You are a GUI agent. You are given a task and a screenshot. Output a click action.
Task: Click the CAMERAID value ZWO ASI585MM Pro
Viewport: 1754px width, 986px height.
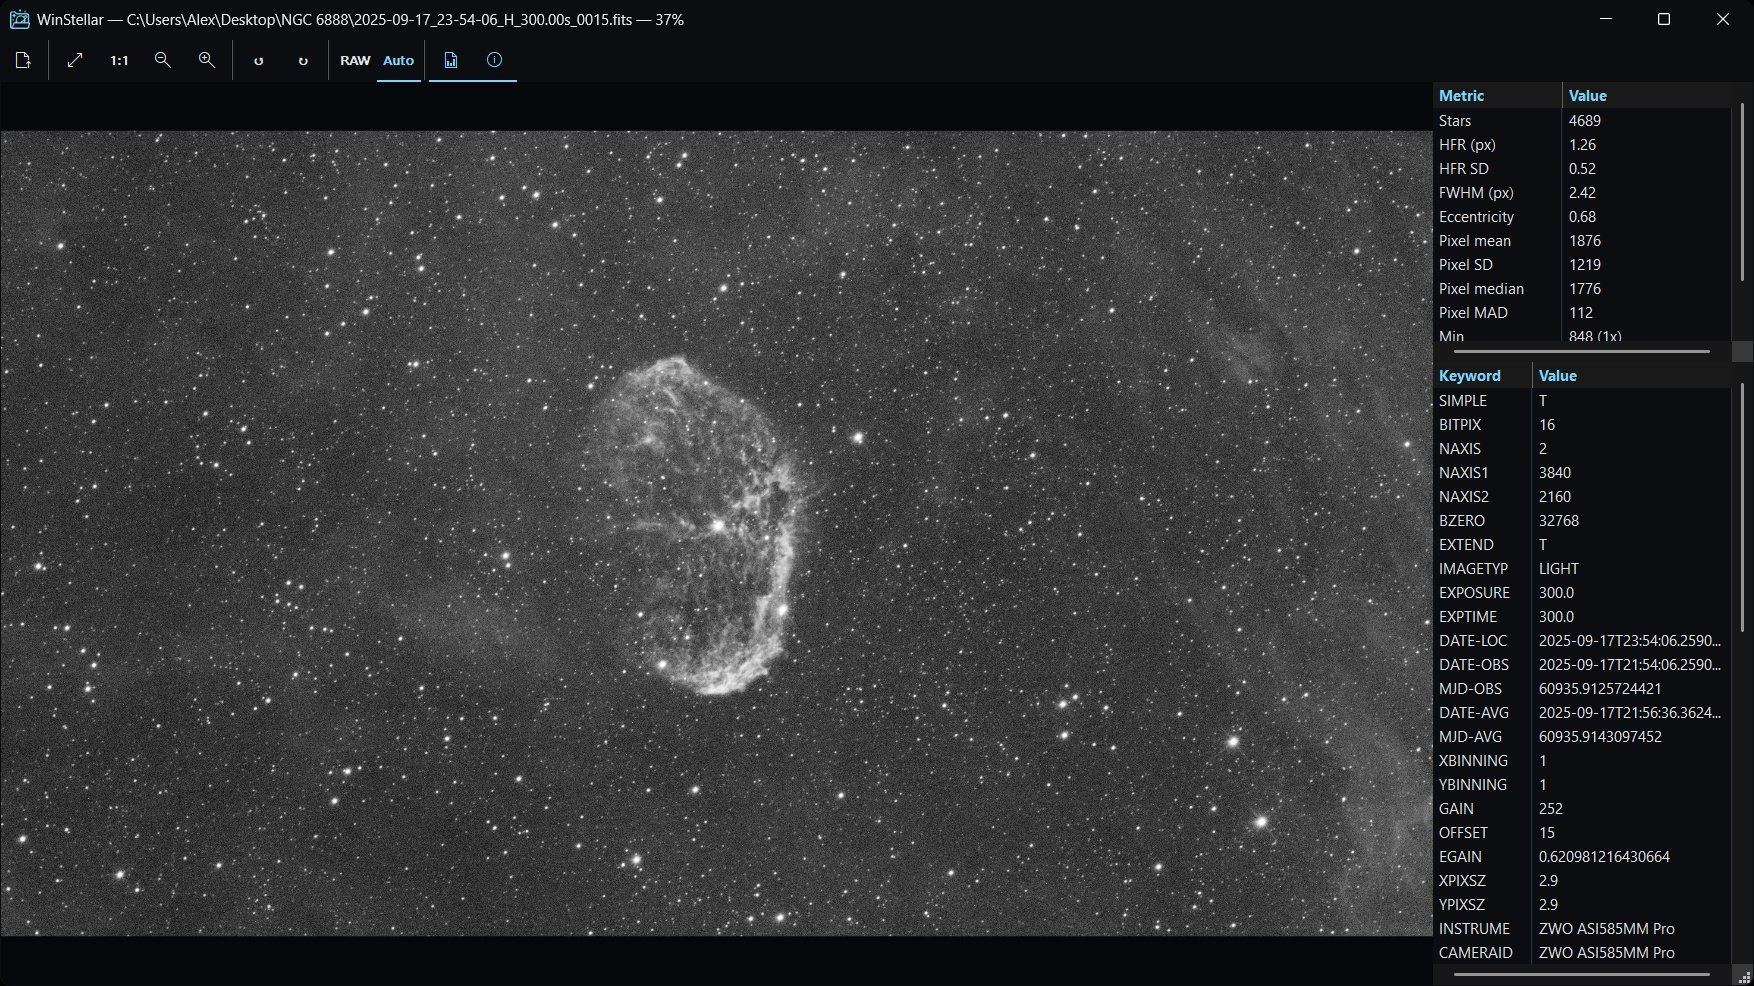[x=1606, y=952]
